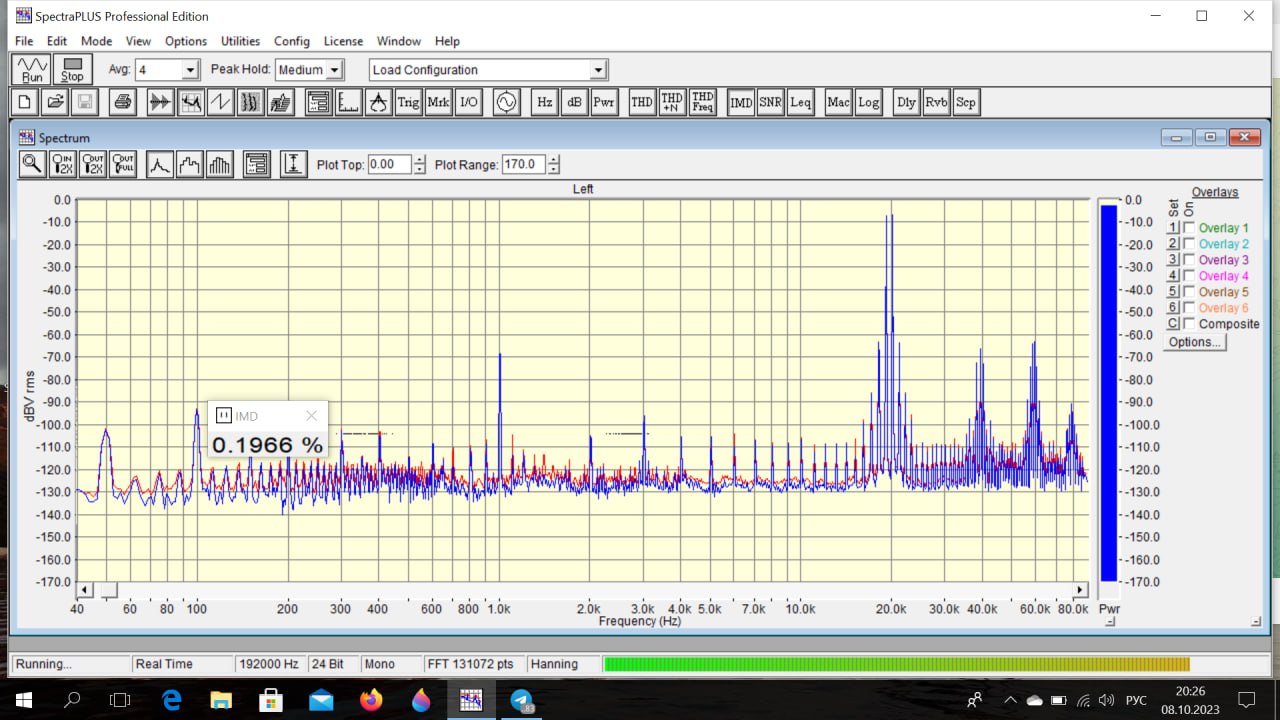1280x720 pixels.
Task: Click the Set 1 overlay button
Action: click(1173, 228)
